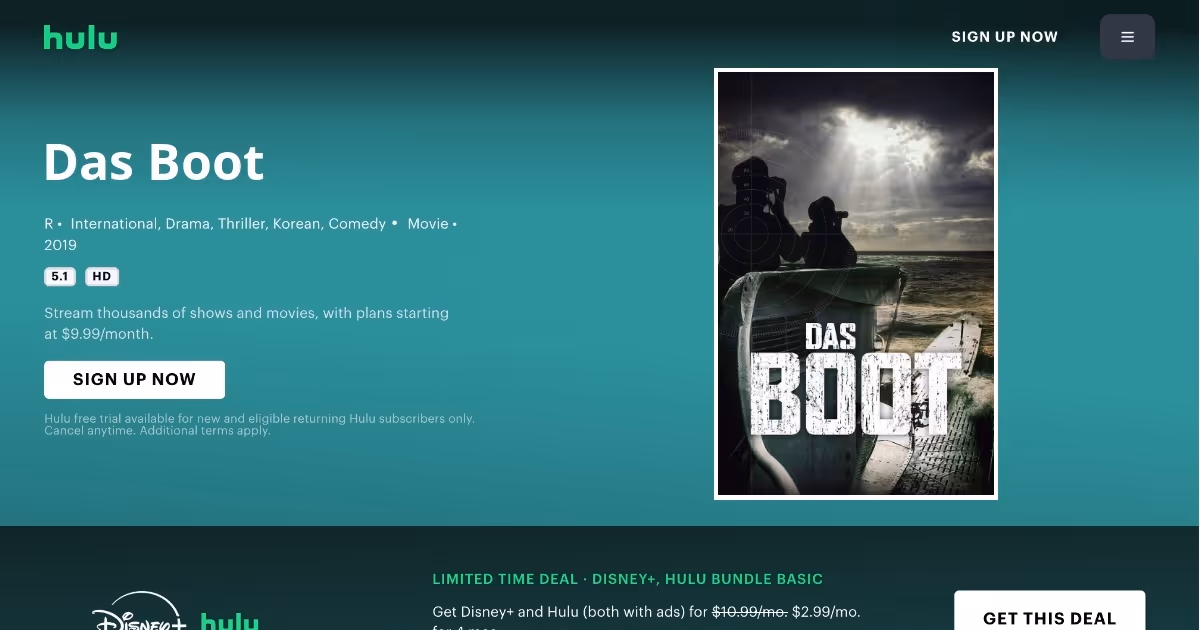Click the Movie label in metadata
Screen dimensions: 1200x630
[428, 224]
